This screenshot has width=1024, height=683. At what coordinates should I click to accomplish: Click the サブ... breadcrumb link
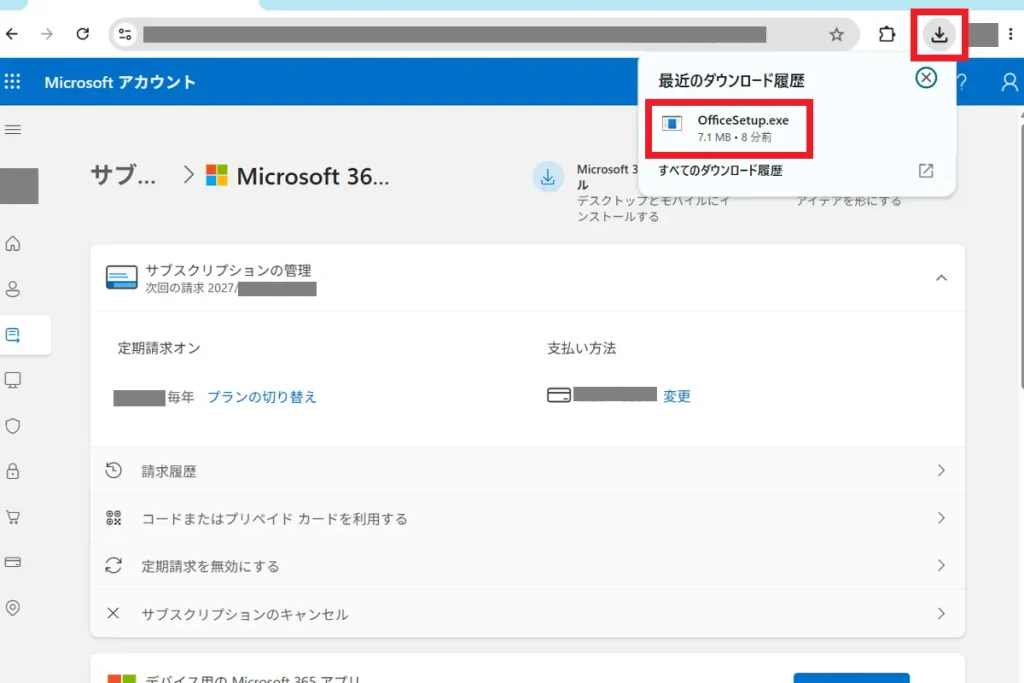123,175
